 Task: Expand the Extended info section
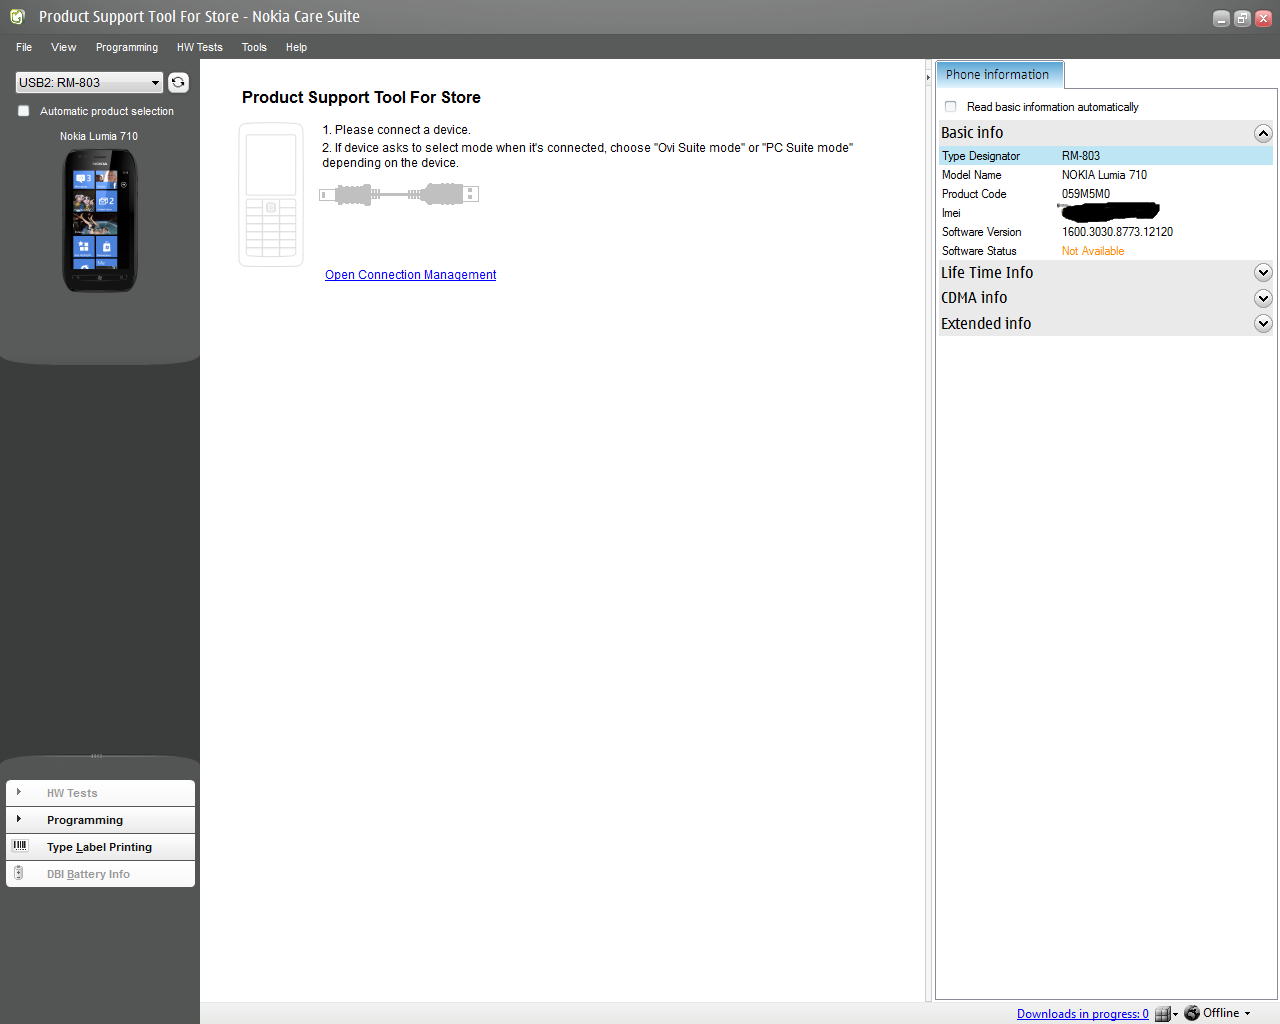(x=1263, y=323)
